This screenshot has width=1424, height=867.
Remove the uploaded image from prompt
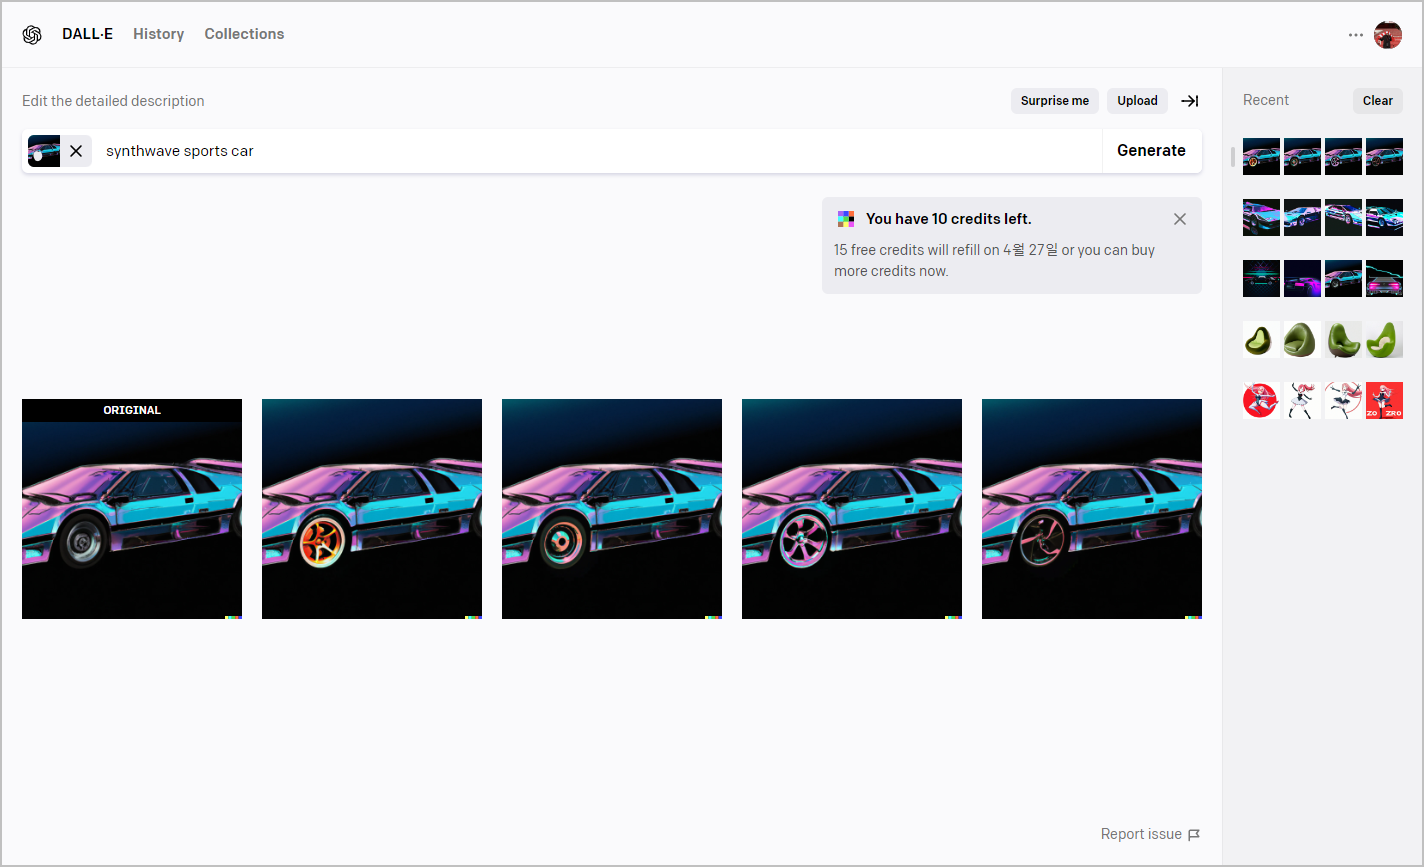pos(76,151)
